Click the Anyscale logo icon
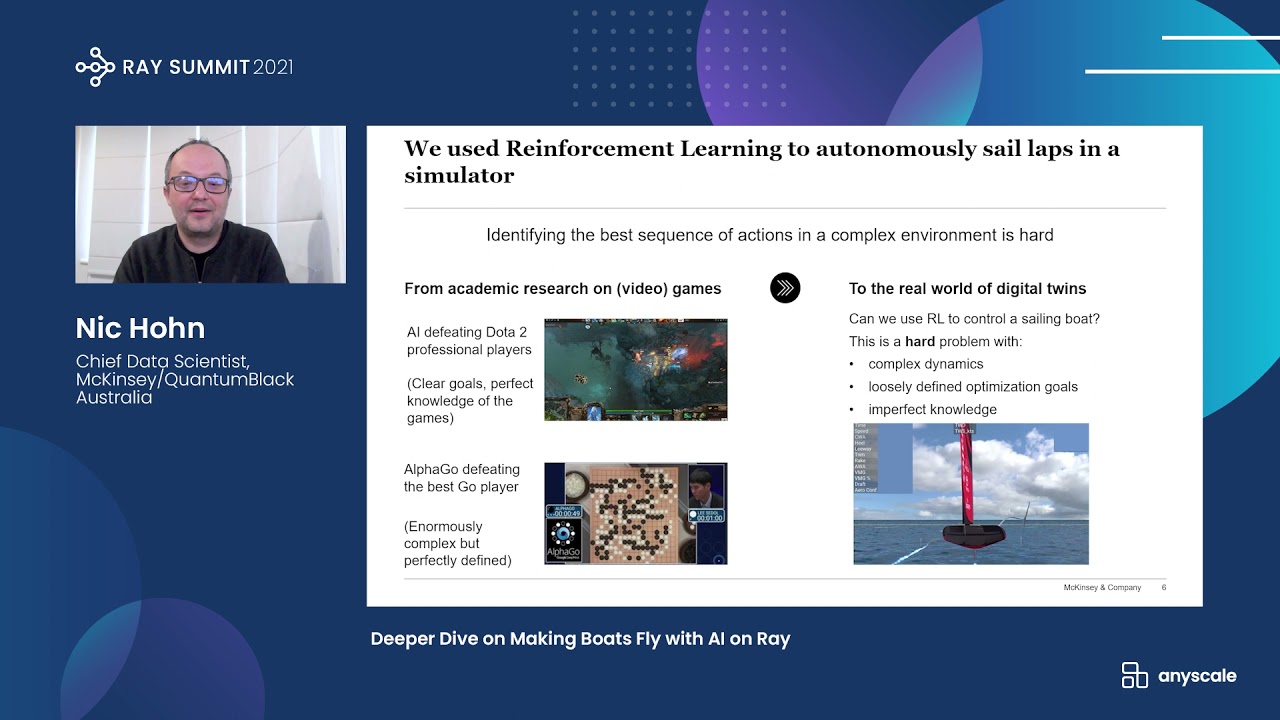 [x=1134, y=675]
